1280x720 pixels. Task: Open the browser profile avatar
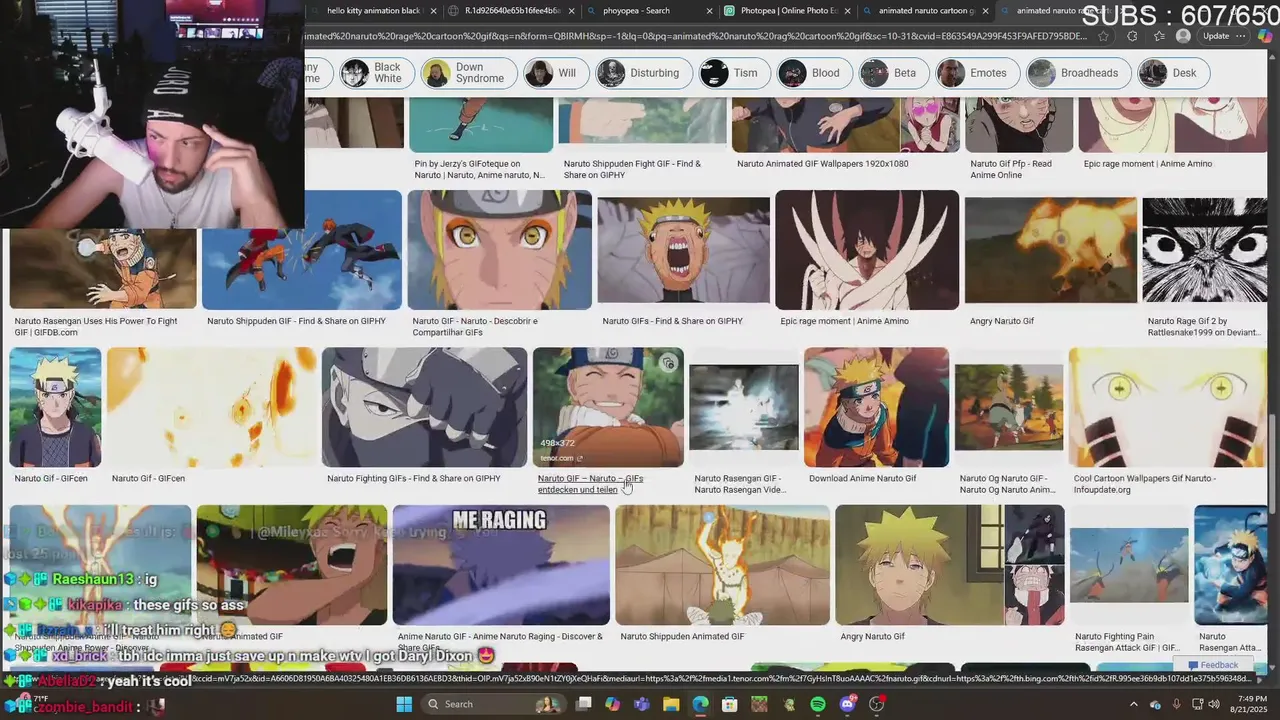click(1183, 36)
